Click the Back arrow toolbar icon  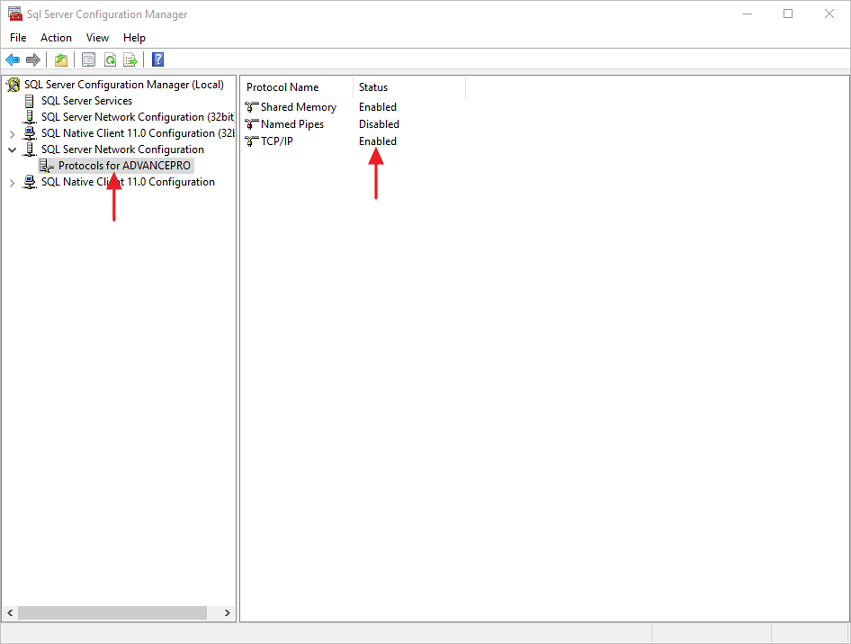[13, 60]
